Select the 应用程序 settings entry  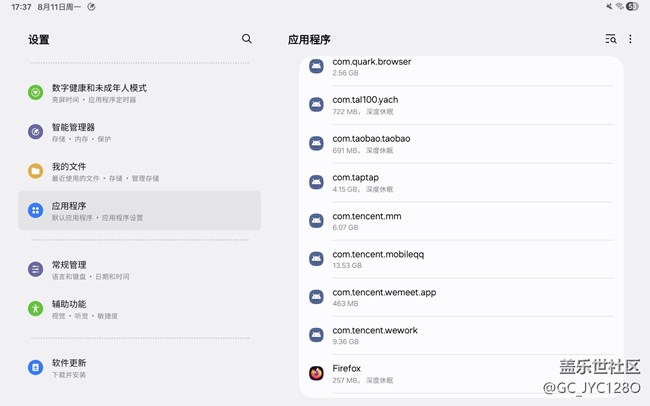(x=139, y=210)
